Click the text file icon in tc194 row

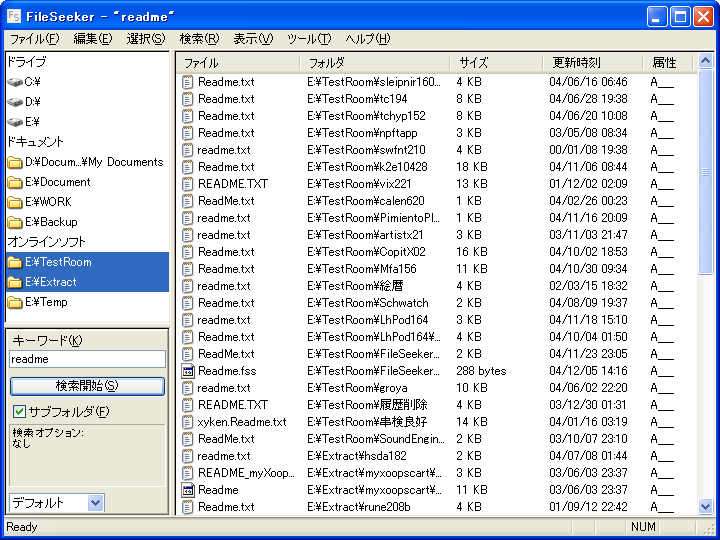pos(187,99)
